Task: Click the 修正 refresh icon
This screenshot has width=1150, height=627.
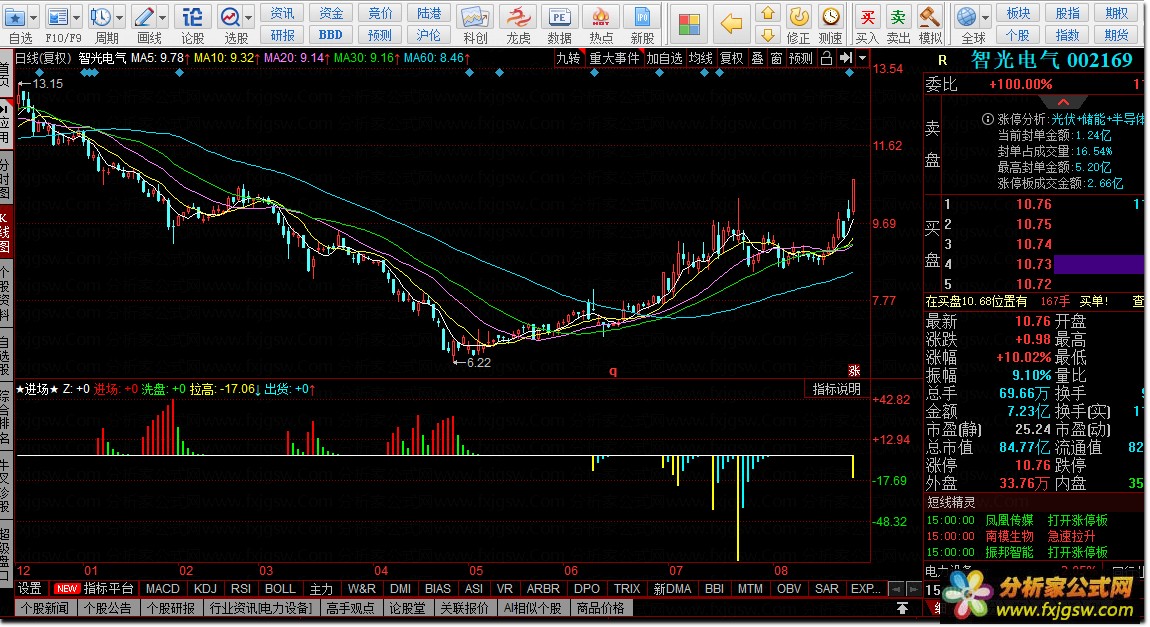Action: coord(799,16)
